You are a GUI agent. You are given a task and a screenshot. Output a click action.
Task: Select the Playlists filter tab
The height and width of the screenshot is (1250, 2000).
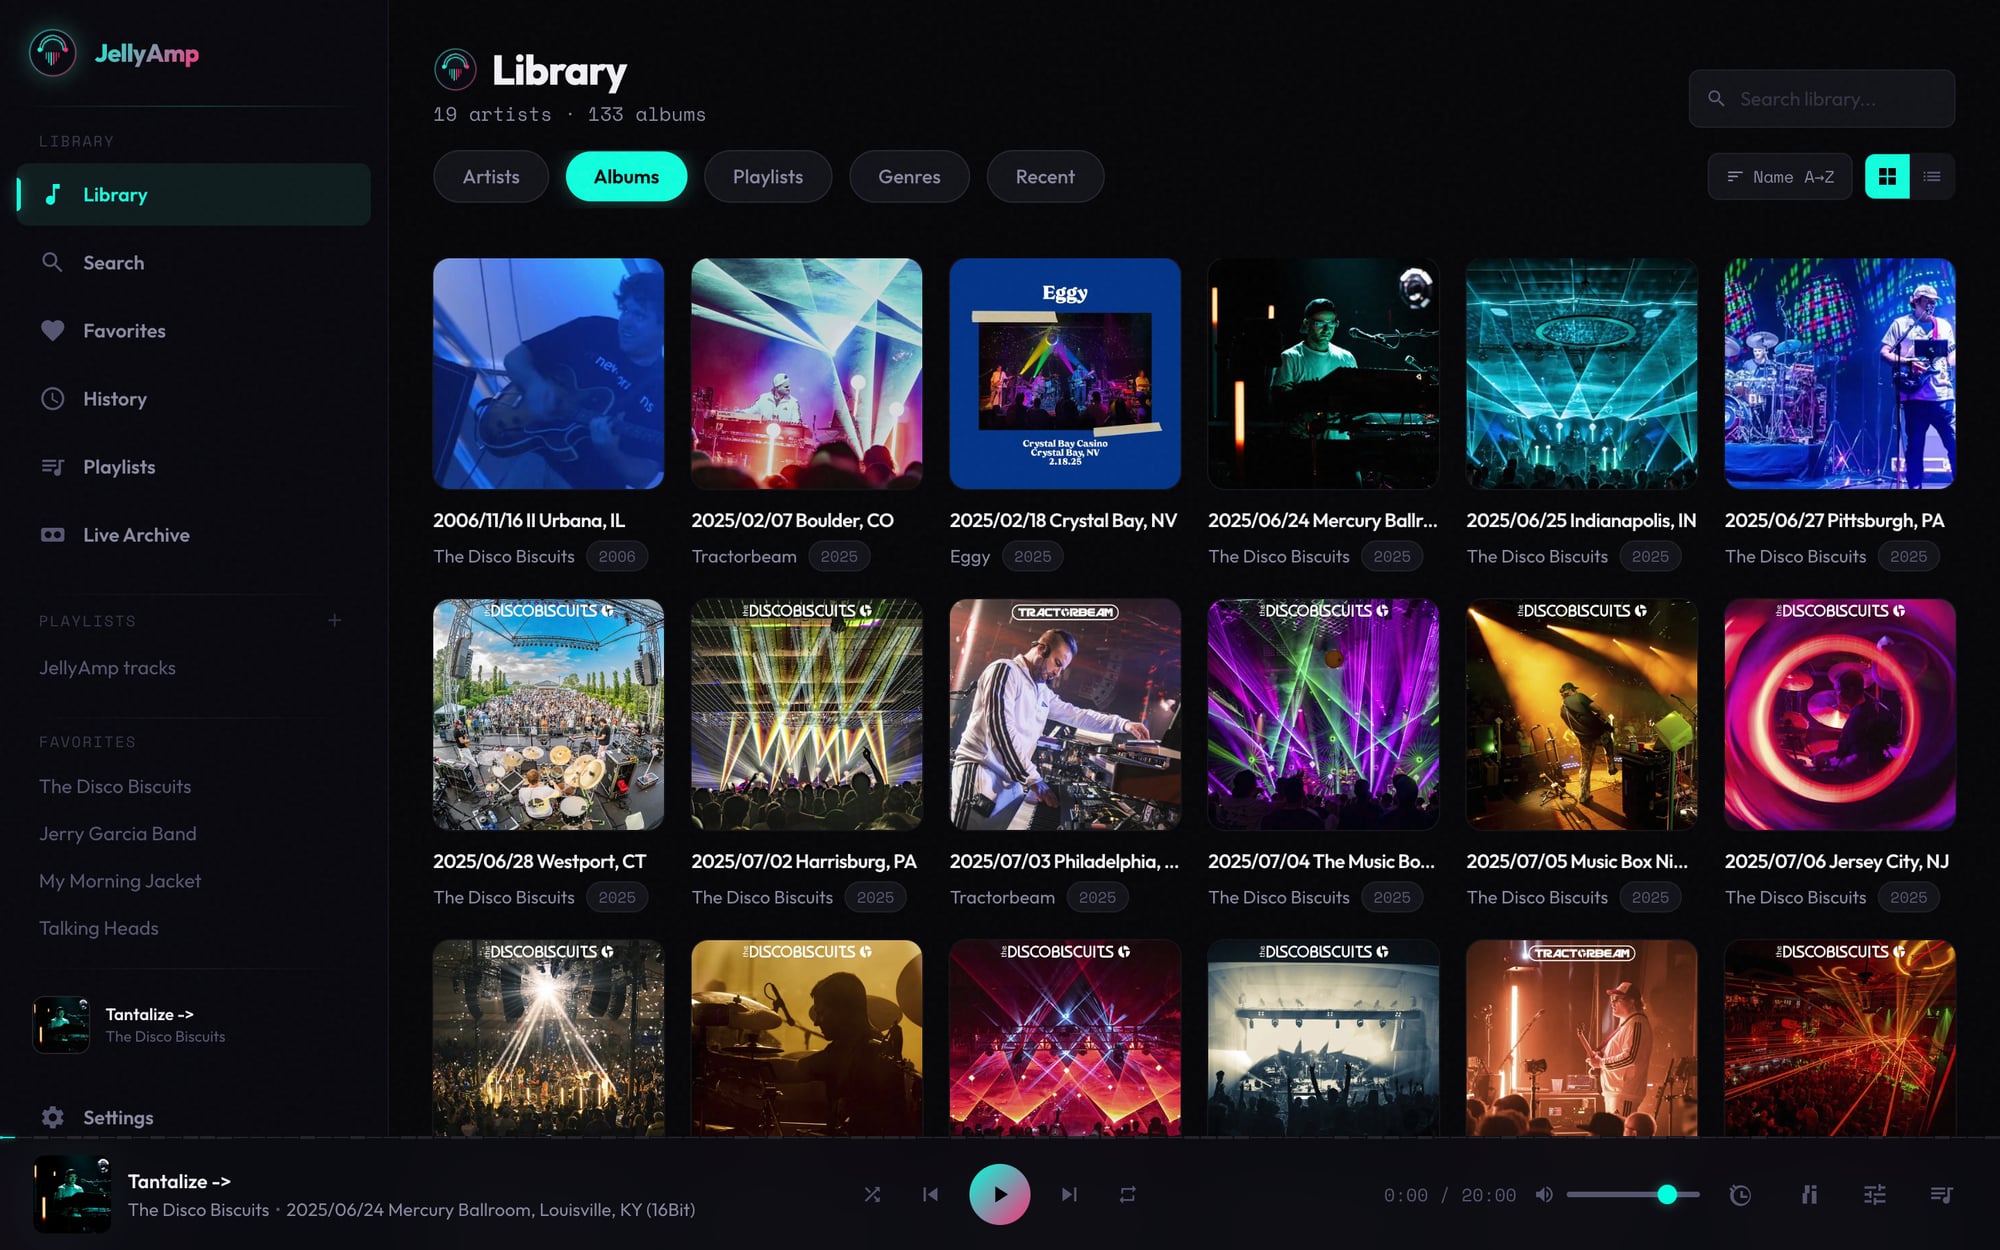[x=768, y=176]
